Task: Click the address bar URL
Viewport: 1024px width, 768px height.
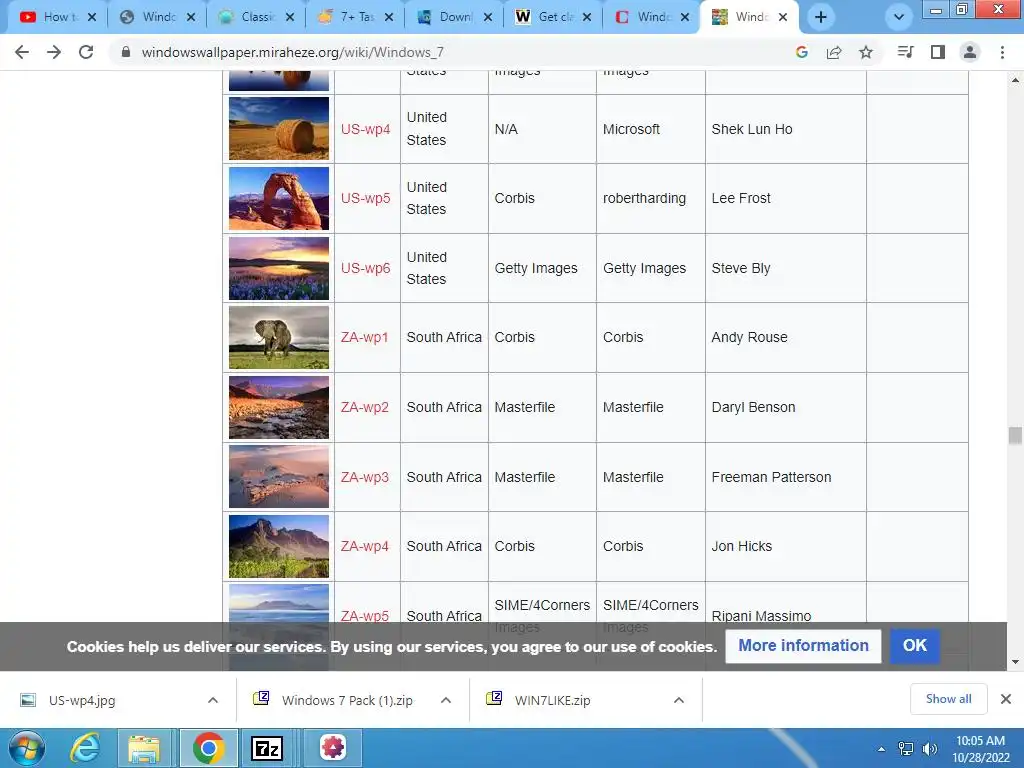Action: coord(293,52)
